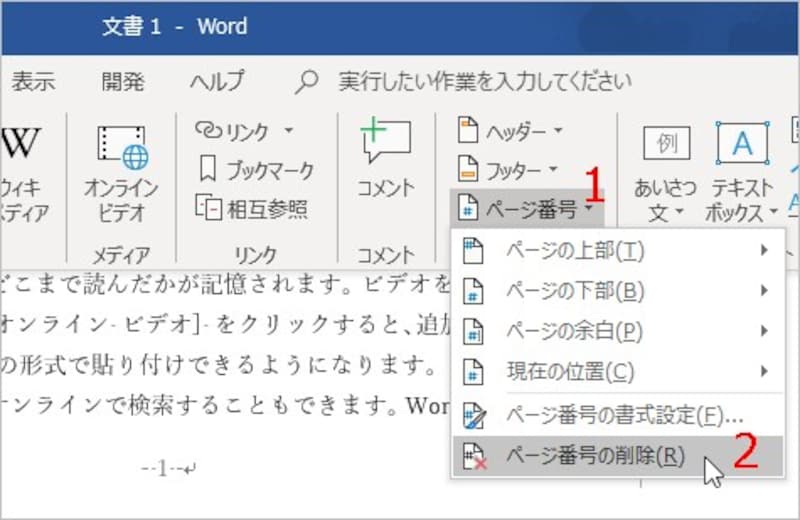Click the ページ番号 page number button
Image resolution: width=800 pixels, height=520 pixels.
(527, 208)
